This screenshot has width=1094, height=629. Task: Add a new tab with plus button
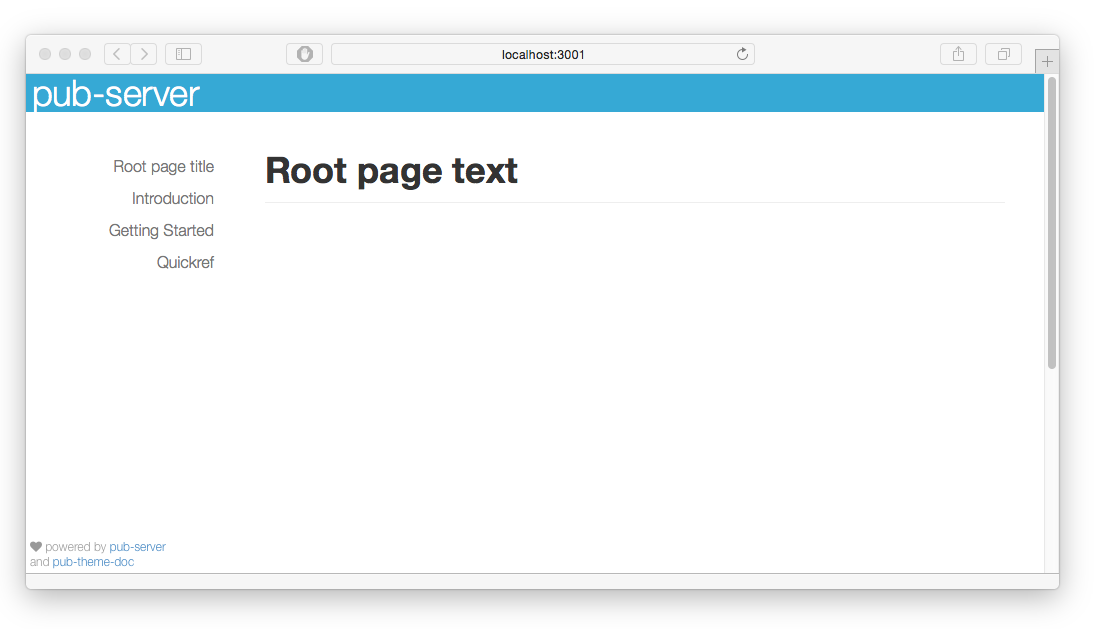(1047, 61)
